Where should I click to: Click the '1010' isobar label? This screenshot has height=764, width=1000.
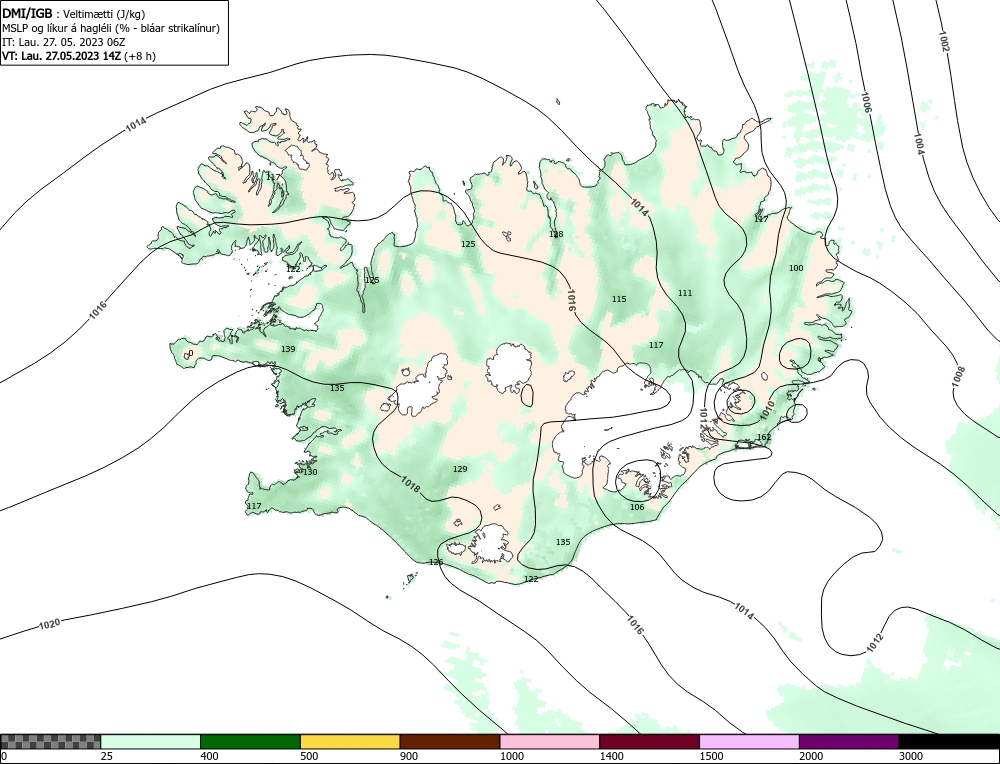767,409
